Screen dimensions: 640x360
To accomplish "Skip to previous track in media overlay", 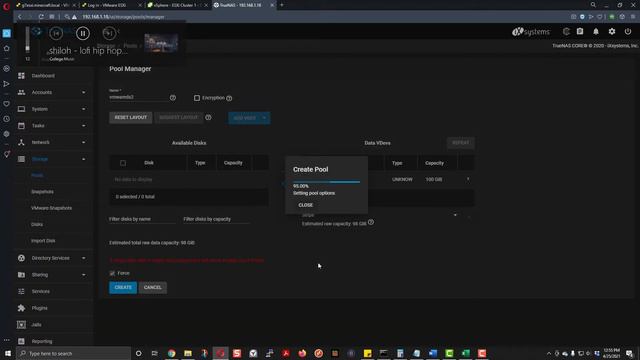I will click(56, 33).
